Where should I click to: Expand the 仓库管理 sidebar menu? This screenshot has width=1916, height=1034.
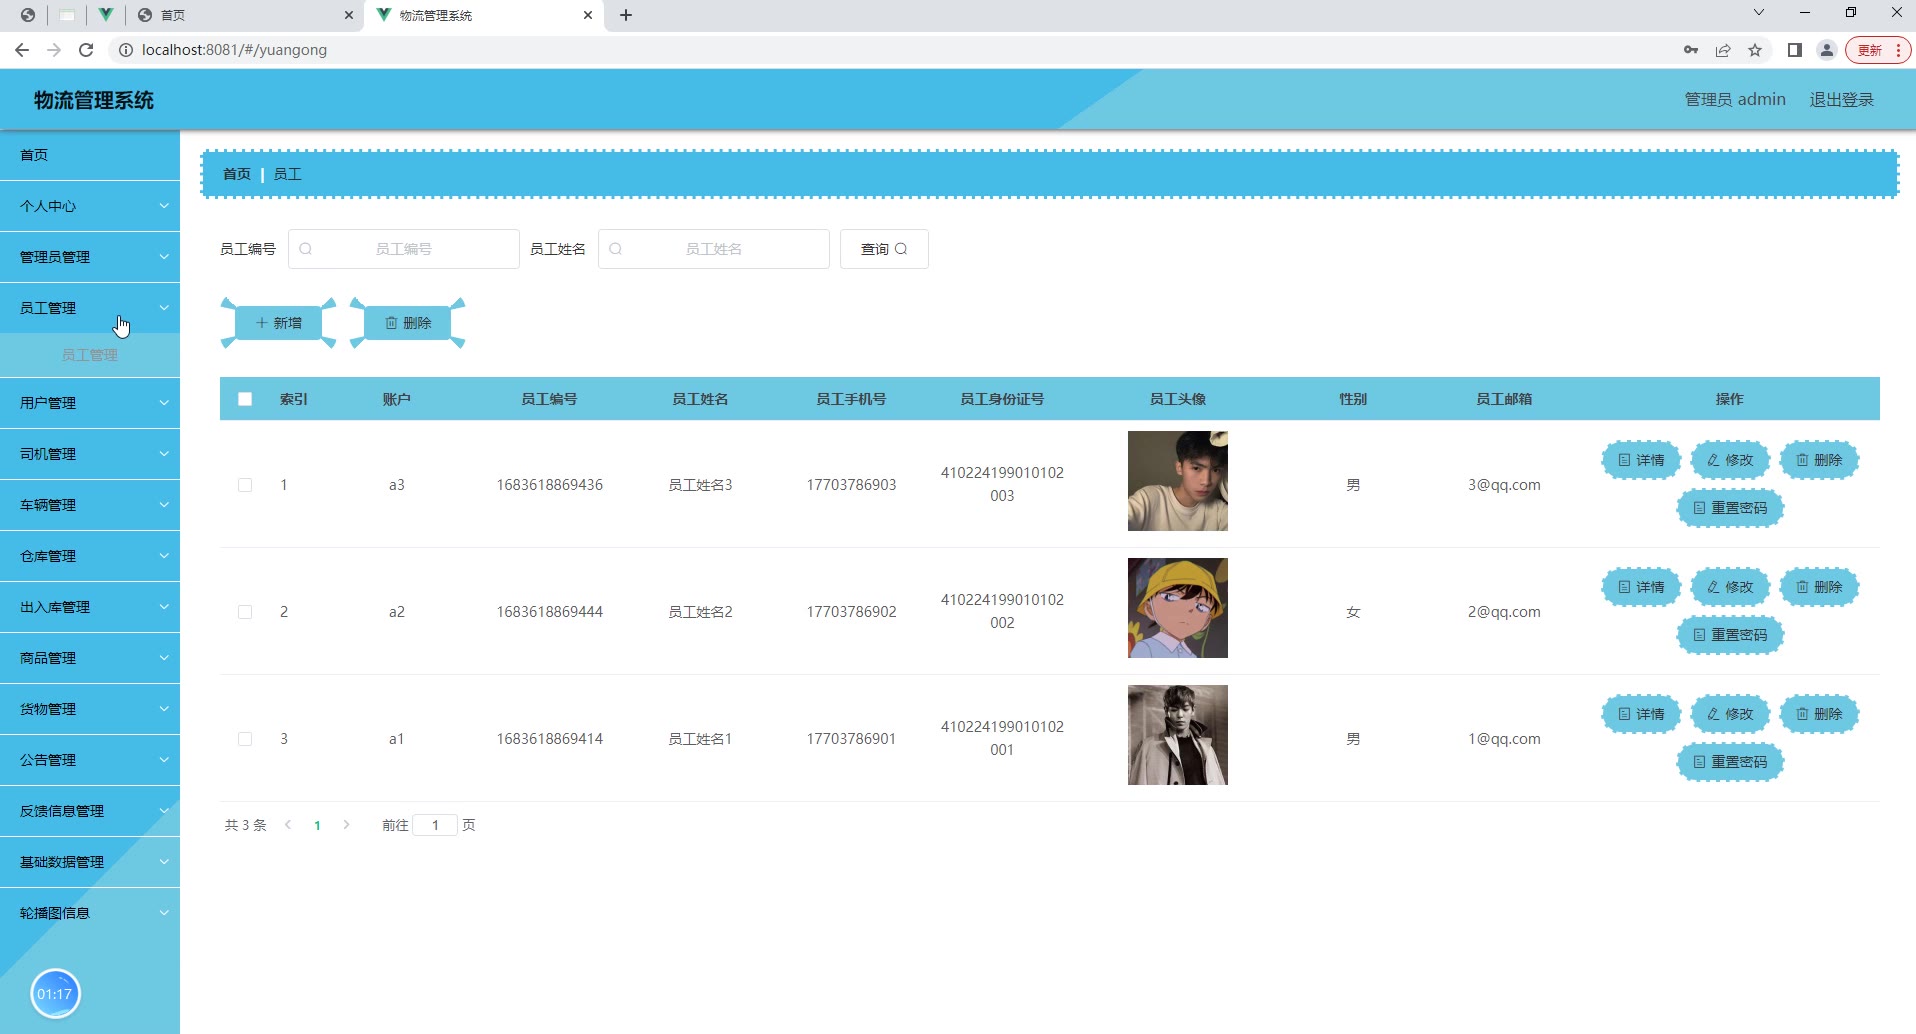click(x=90, y=556)
